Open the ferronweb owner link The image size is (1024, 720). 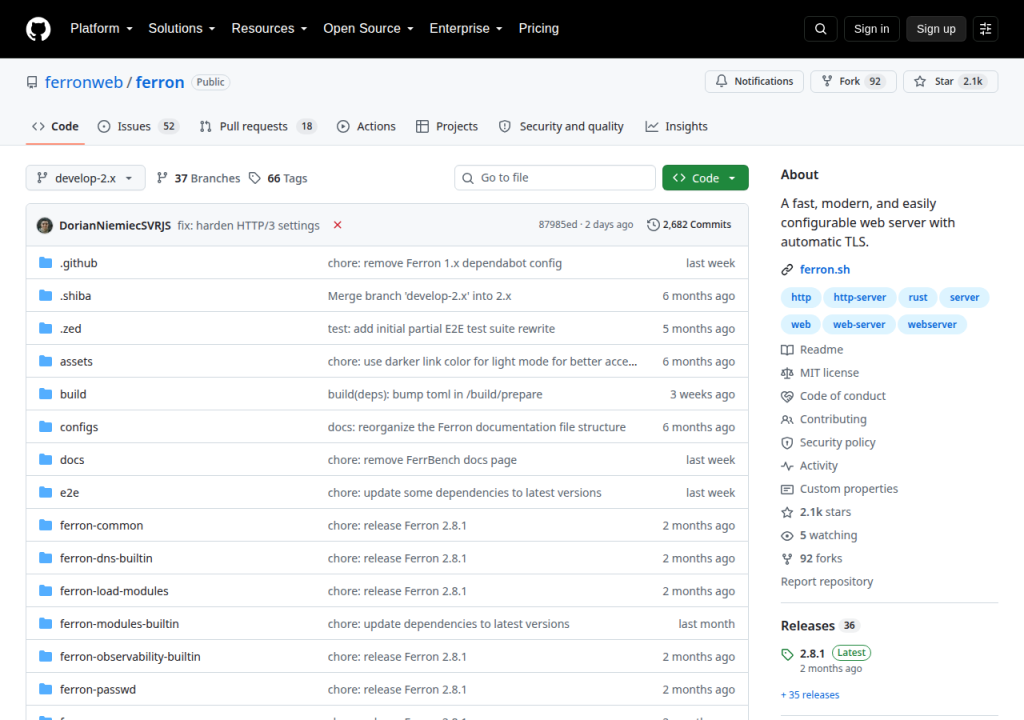[x=84, y=82]
